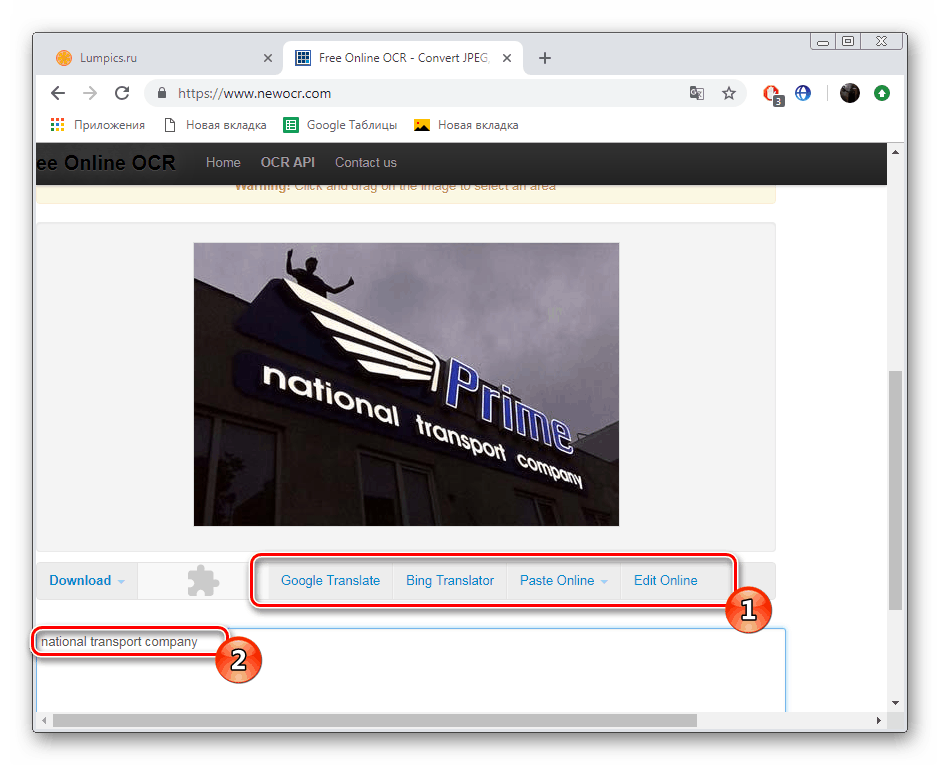Reload the newocr.com page
The height and width of the screenshot is (765, 940).
point(122,93)
